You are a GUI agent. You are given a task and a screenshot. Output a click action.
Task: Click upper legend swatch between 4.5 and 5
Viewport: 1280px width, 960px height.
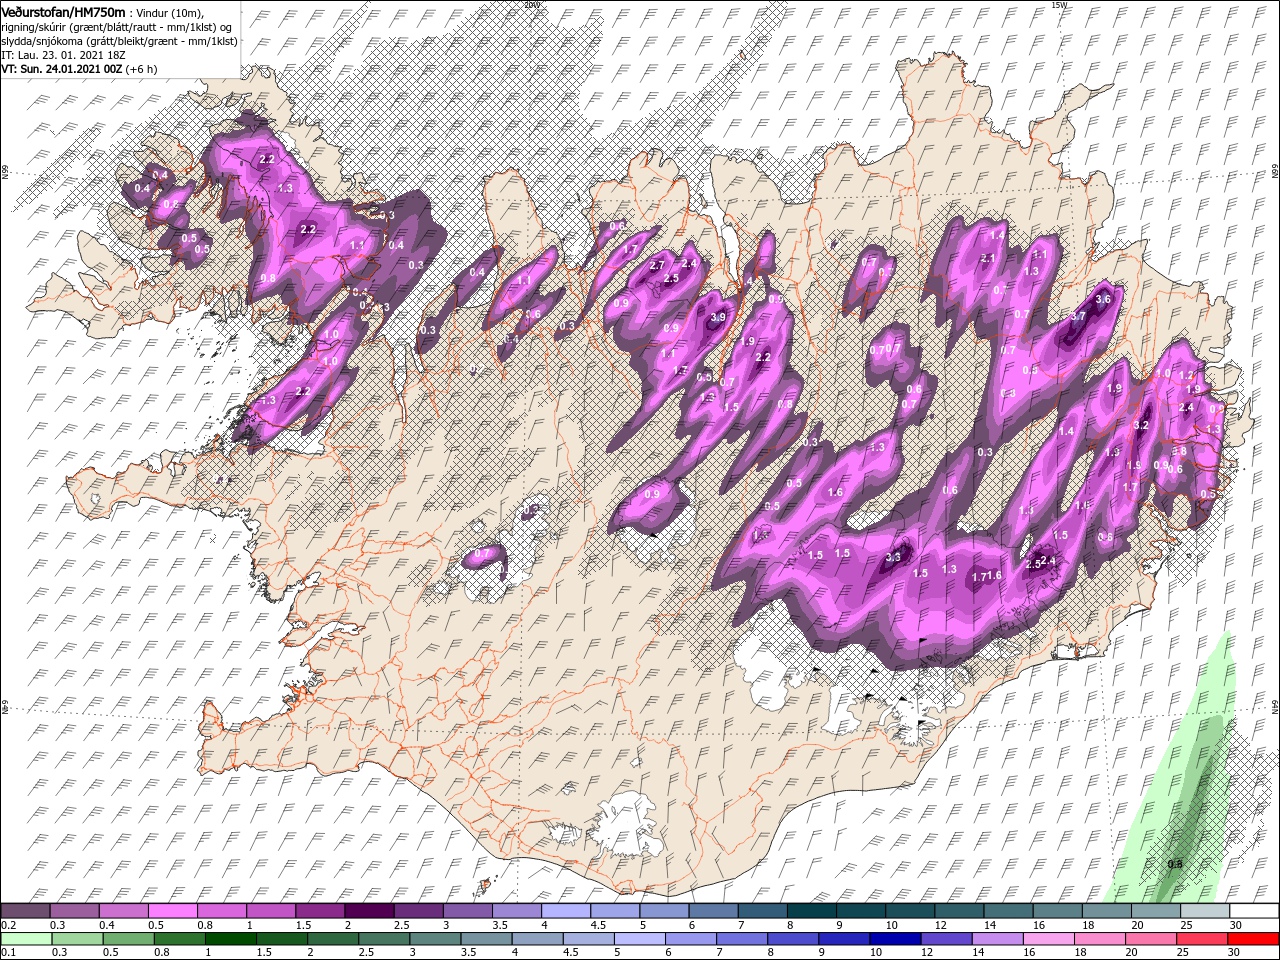click(x=615, y=910)
